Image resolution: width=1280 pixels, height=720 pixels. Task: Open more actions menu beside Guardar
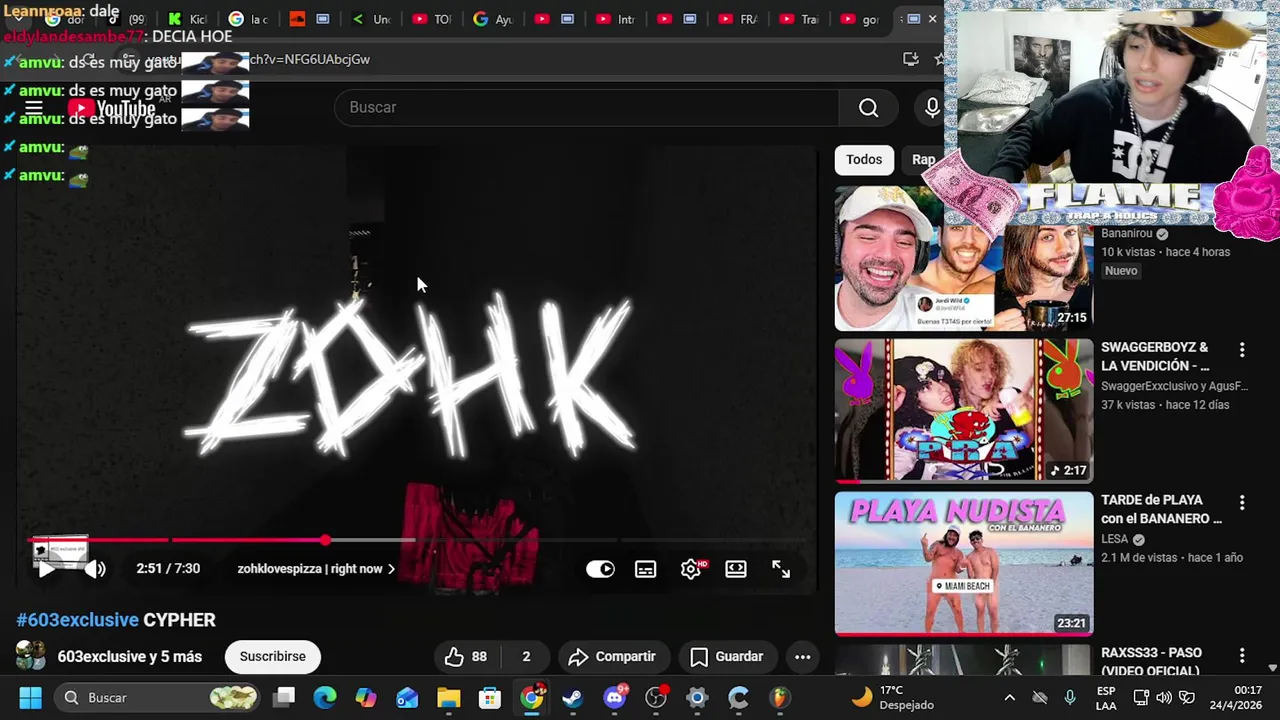tap(802, 657)
